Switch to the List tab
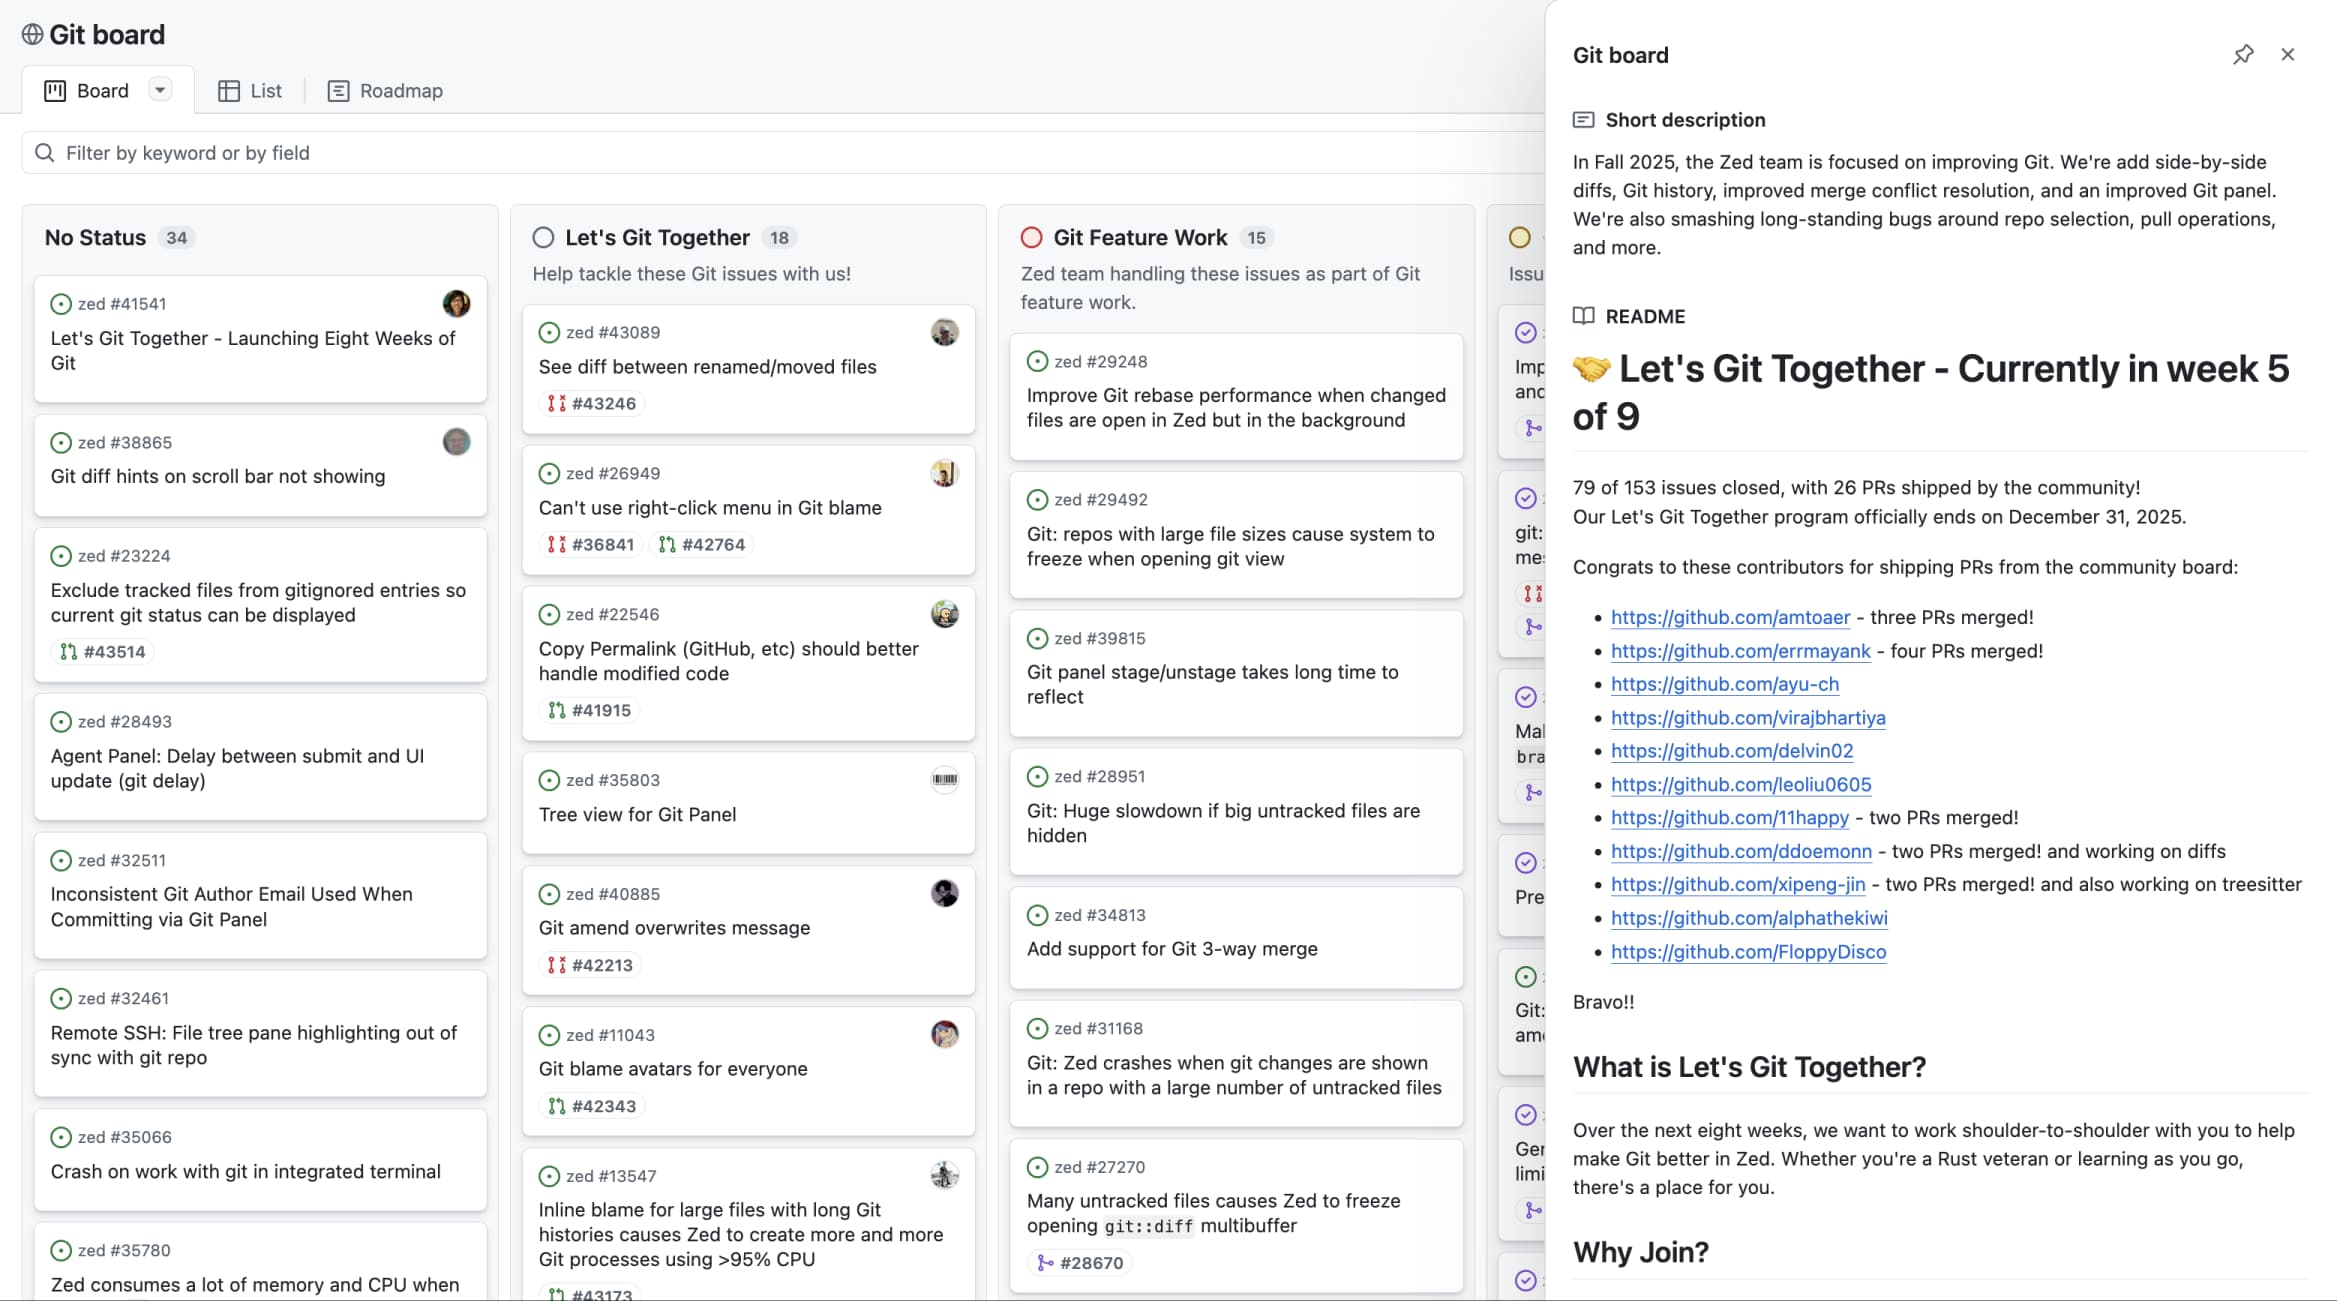Image resolution: width=2337 pixels, height=1301 pixels. [265, 90]
